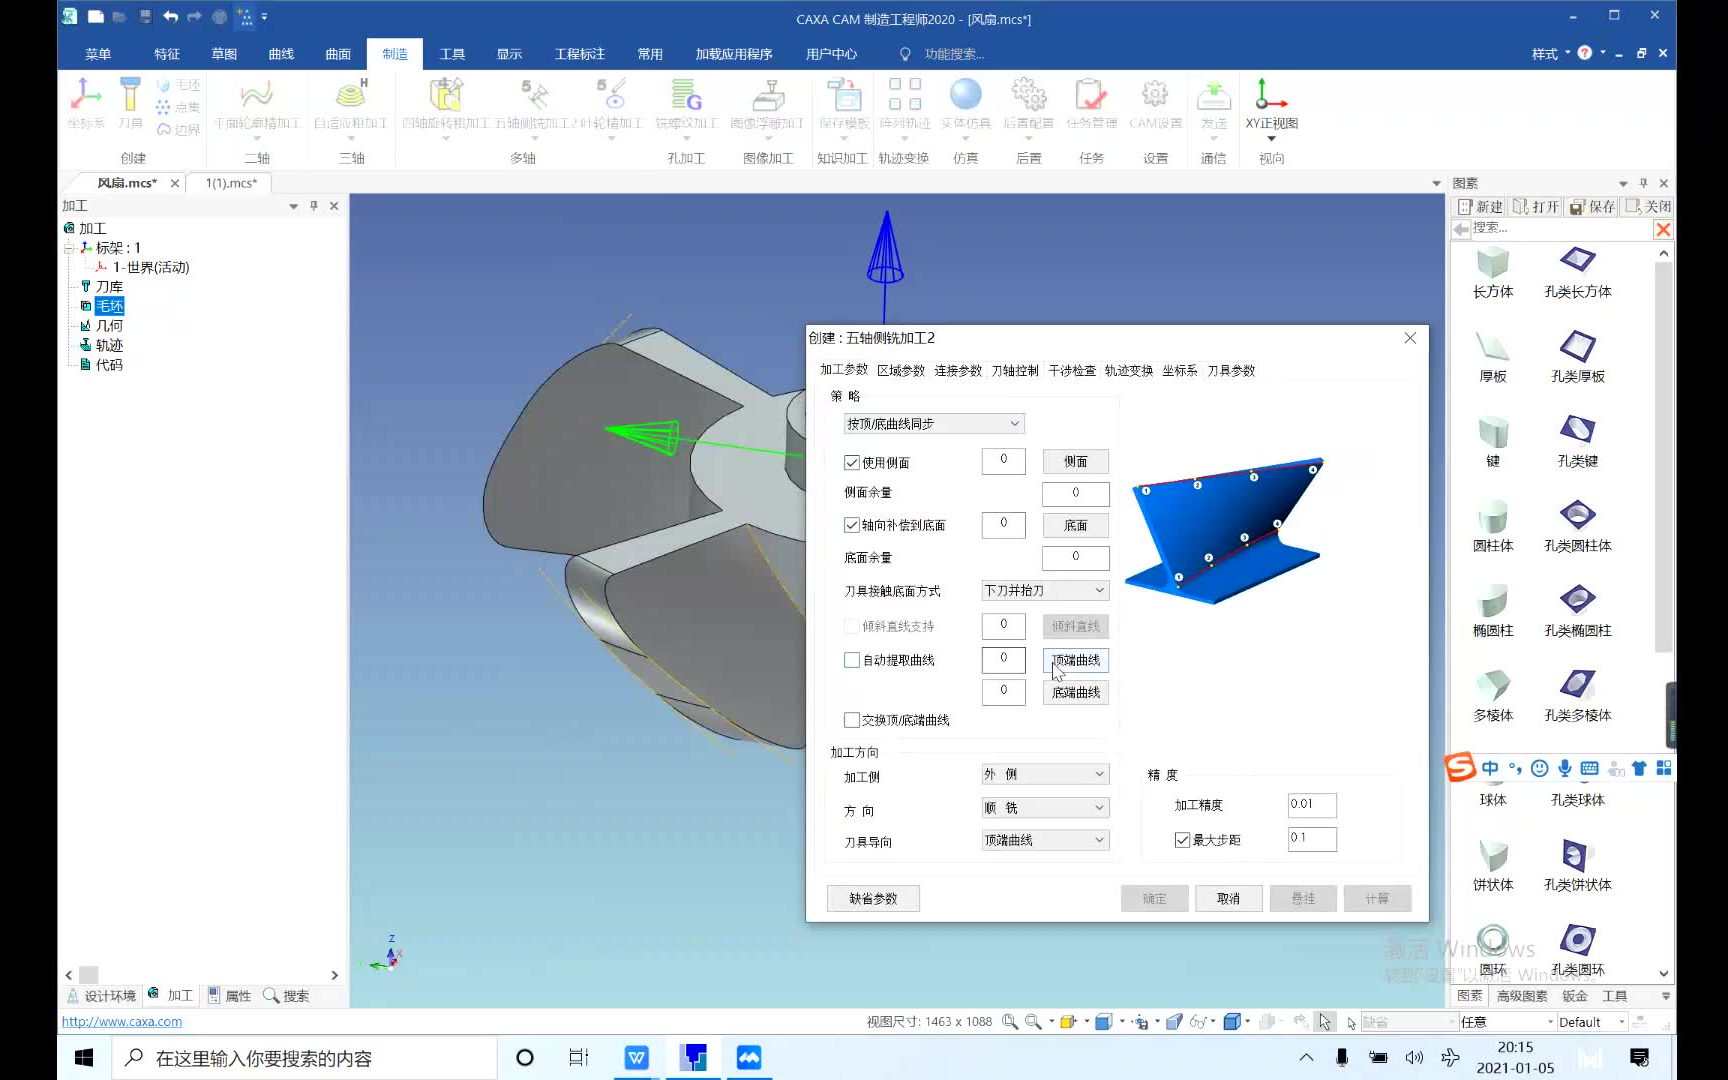Click the 阵列轨迹 toolpath transform icon
The image size is (1728, 1080).
coord(905,104)
